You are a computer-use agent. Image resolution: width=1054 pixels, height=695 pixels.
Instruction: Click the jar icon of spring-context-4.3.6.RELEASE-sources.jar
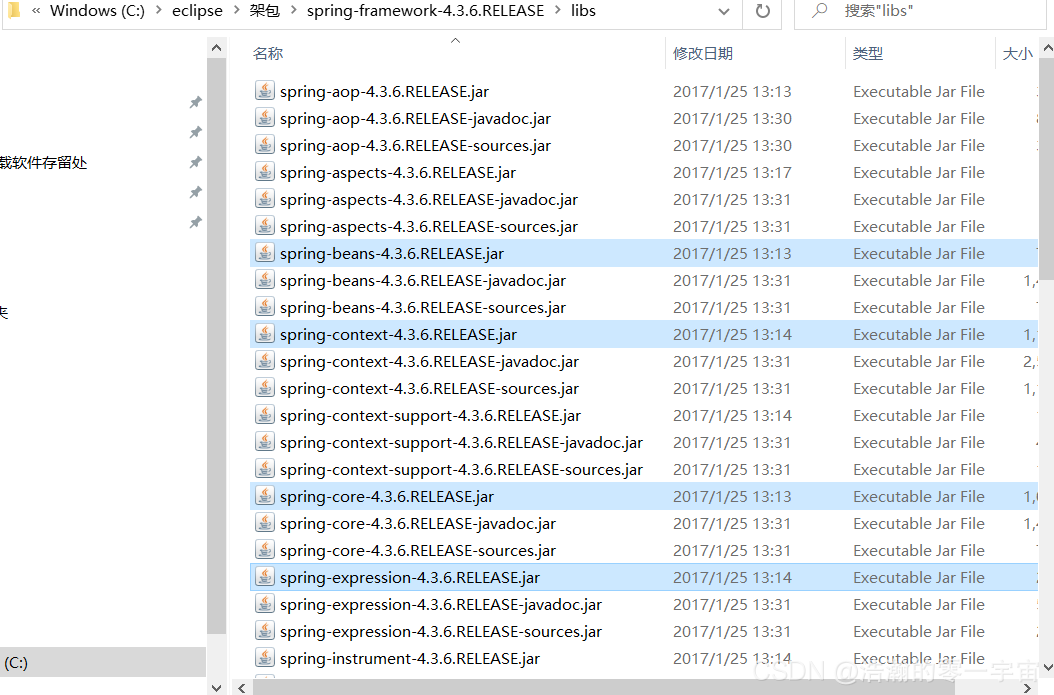[x=265, y=388]
